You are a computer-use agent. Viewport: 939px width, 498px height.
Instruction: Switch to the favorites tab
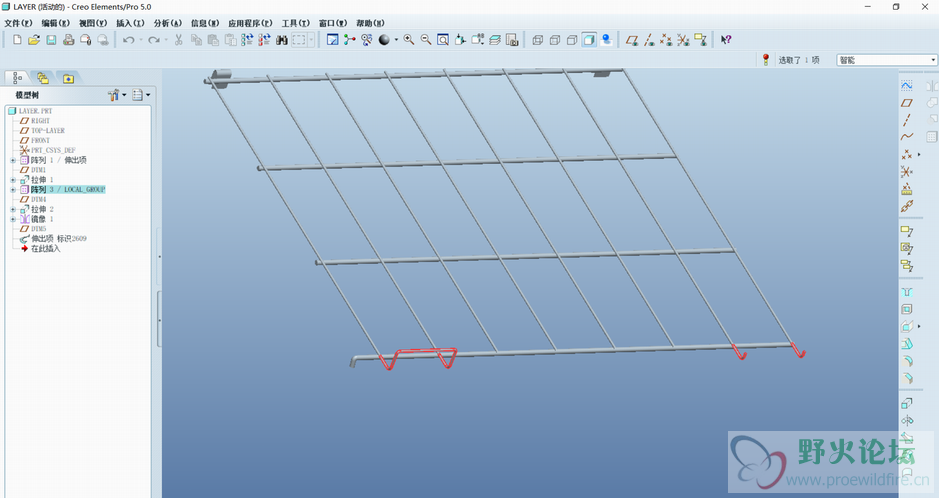point(68,78)
